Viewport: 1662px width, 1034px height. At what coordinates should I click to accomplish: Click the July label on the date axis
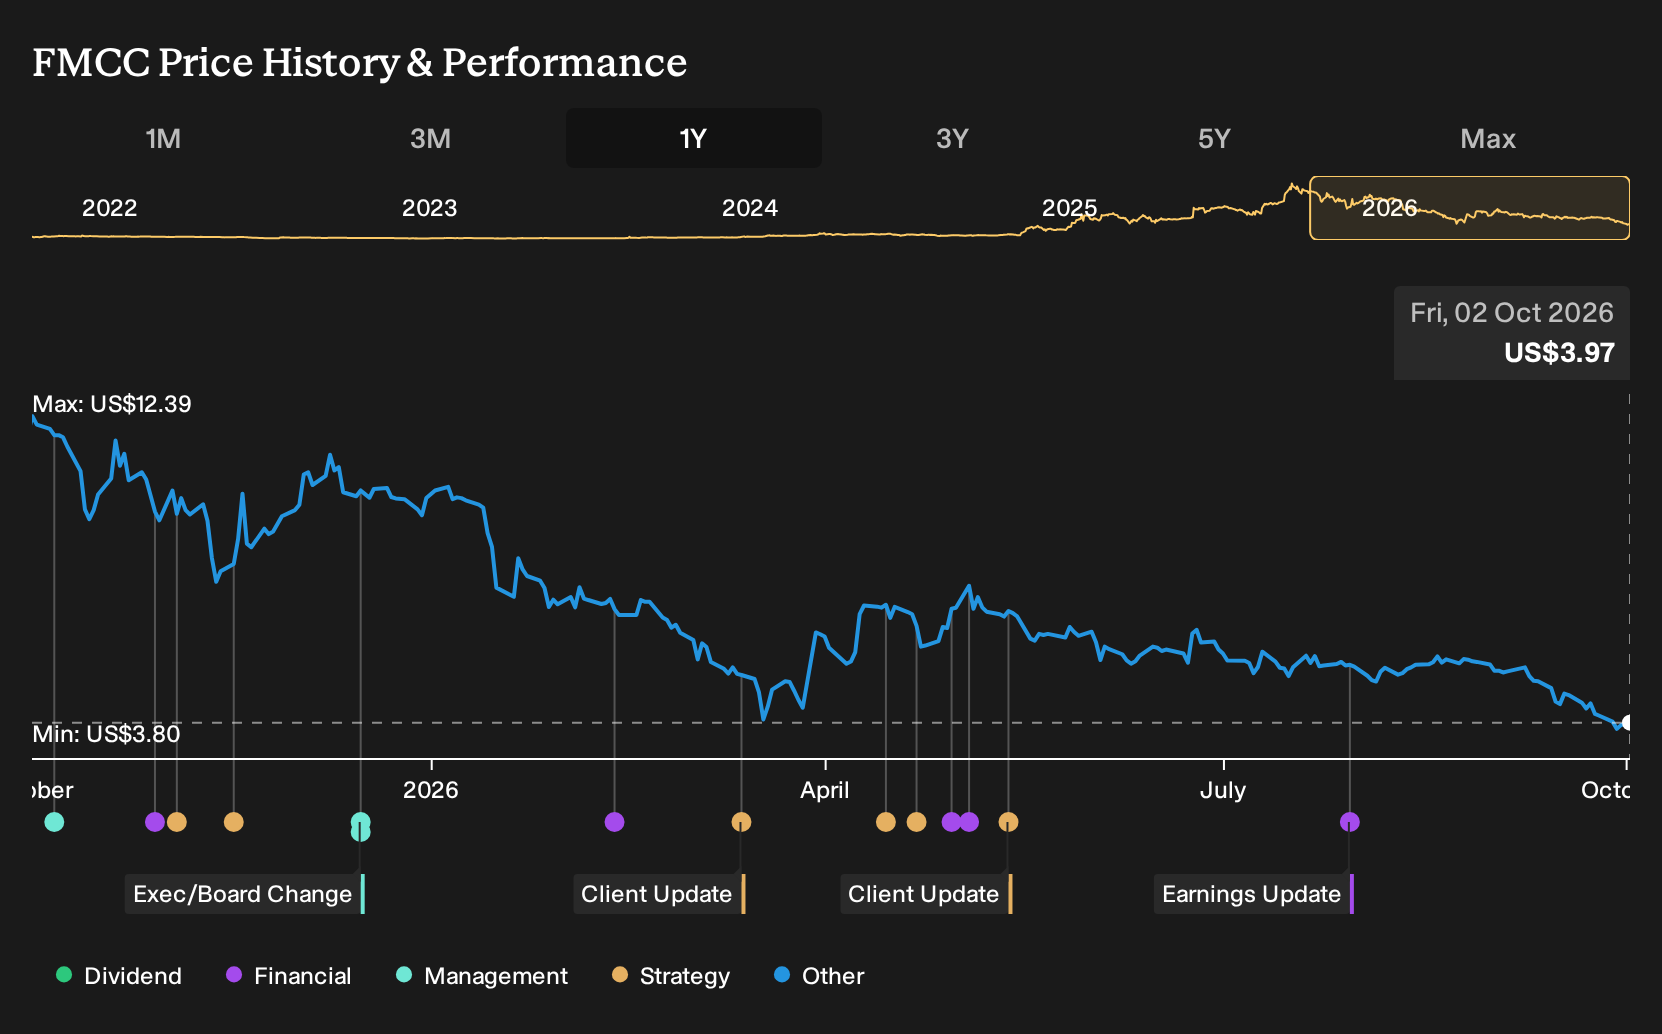click(1223, 790)
